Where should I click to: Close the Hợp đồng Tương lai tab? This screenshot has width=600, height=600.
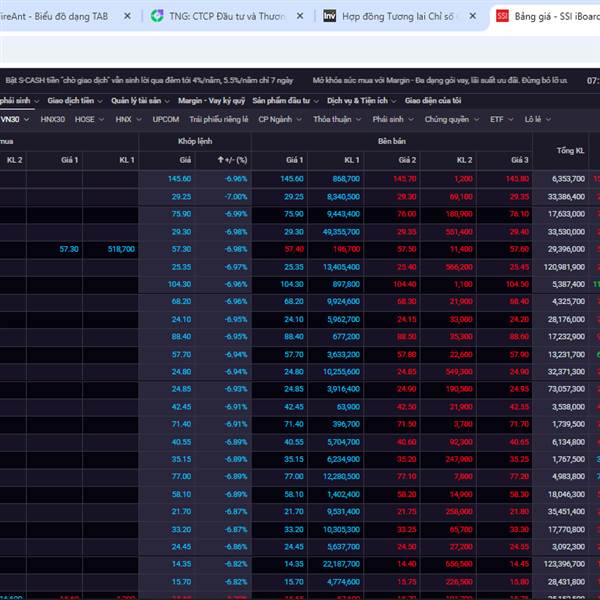(x=473, y=16)
